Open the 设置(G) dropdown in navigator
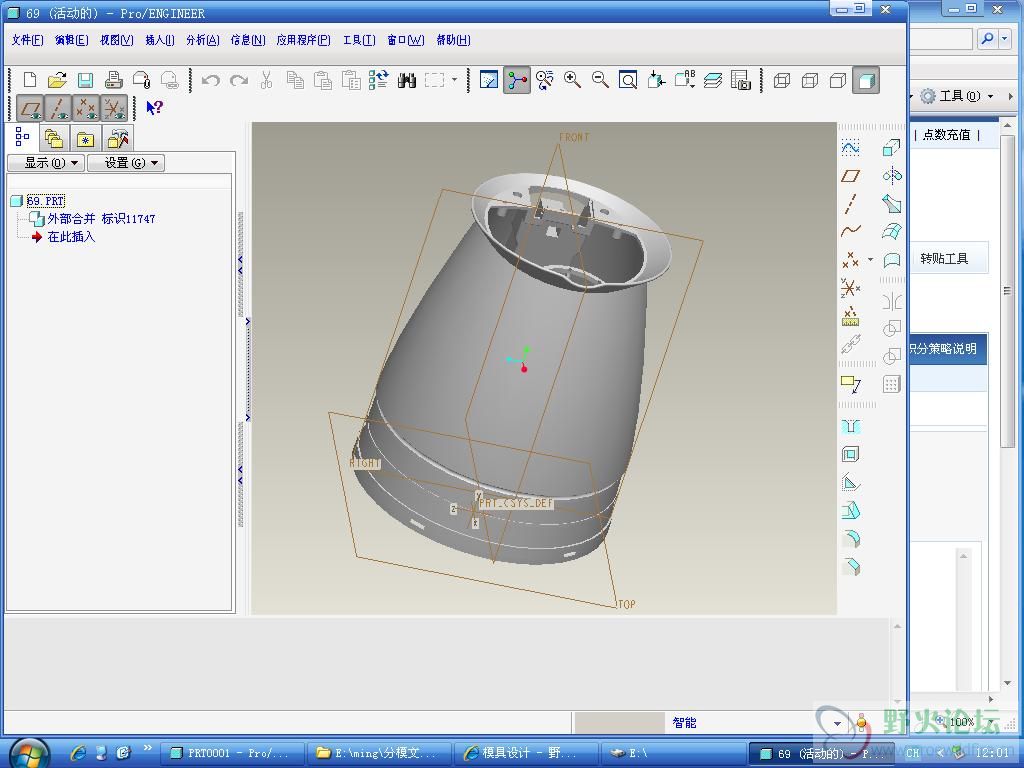The height and width of the screenshot is (768, 1024). pyautogui.click(x=126, y=163)
